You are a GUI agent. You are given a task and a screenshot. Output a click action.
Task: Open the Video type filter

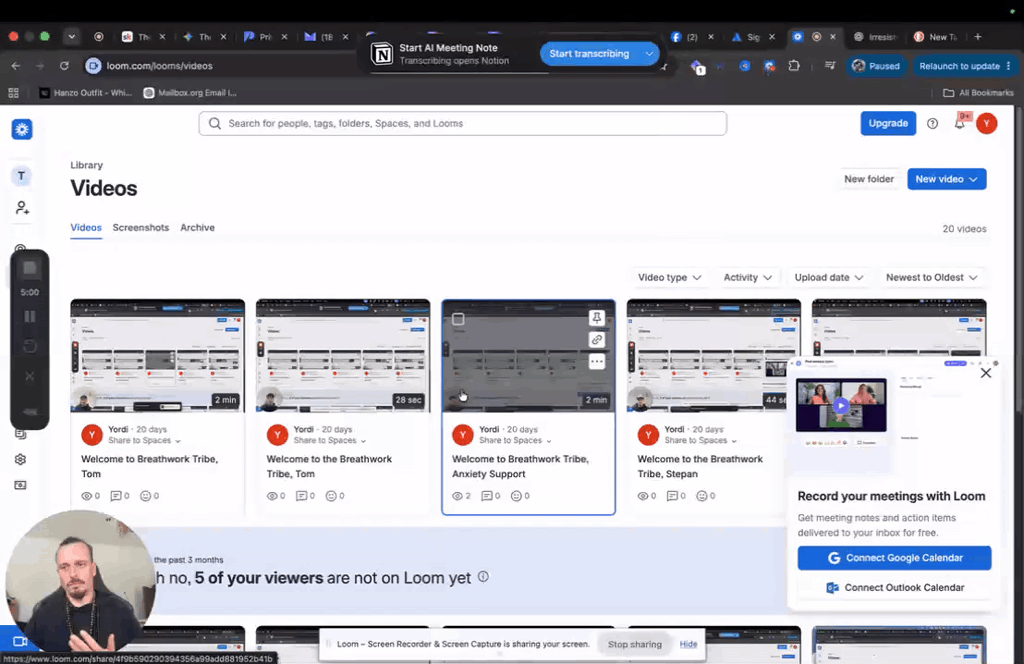[x=669, y=277]
